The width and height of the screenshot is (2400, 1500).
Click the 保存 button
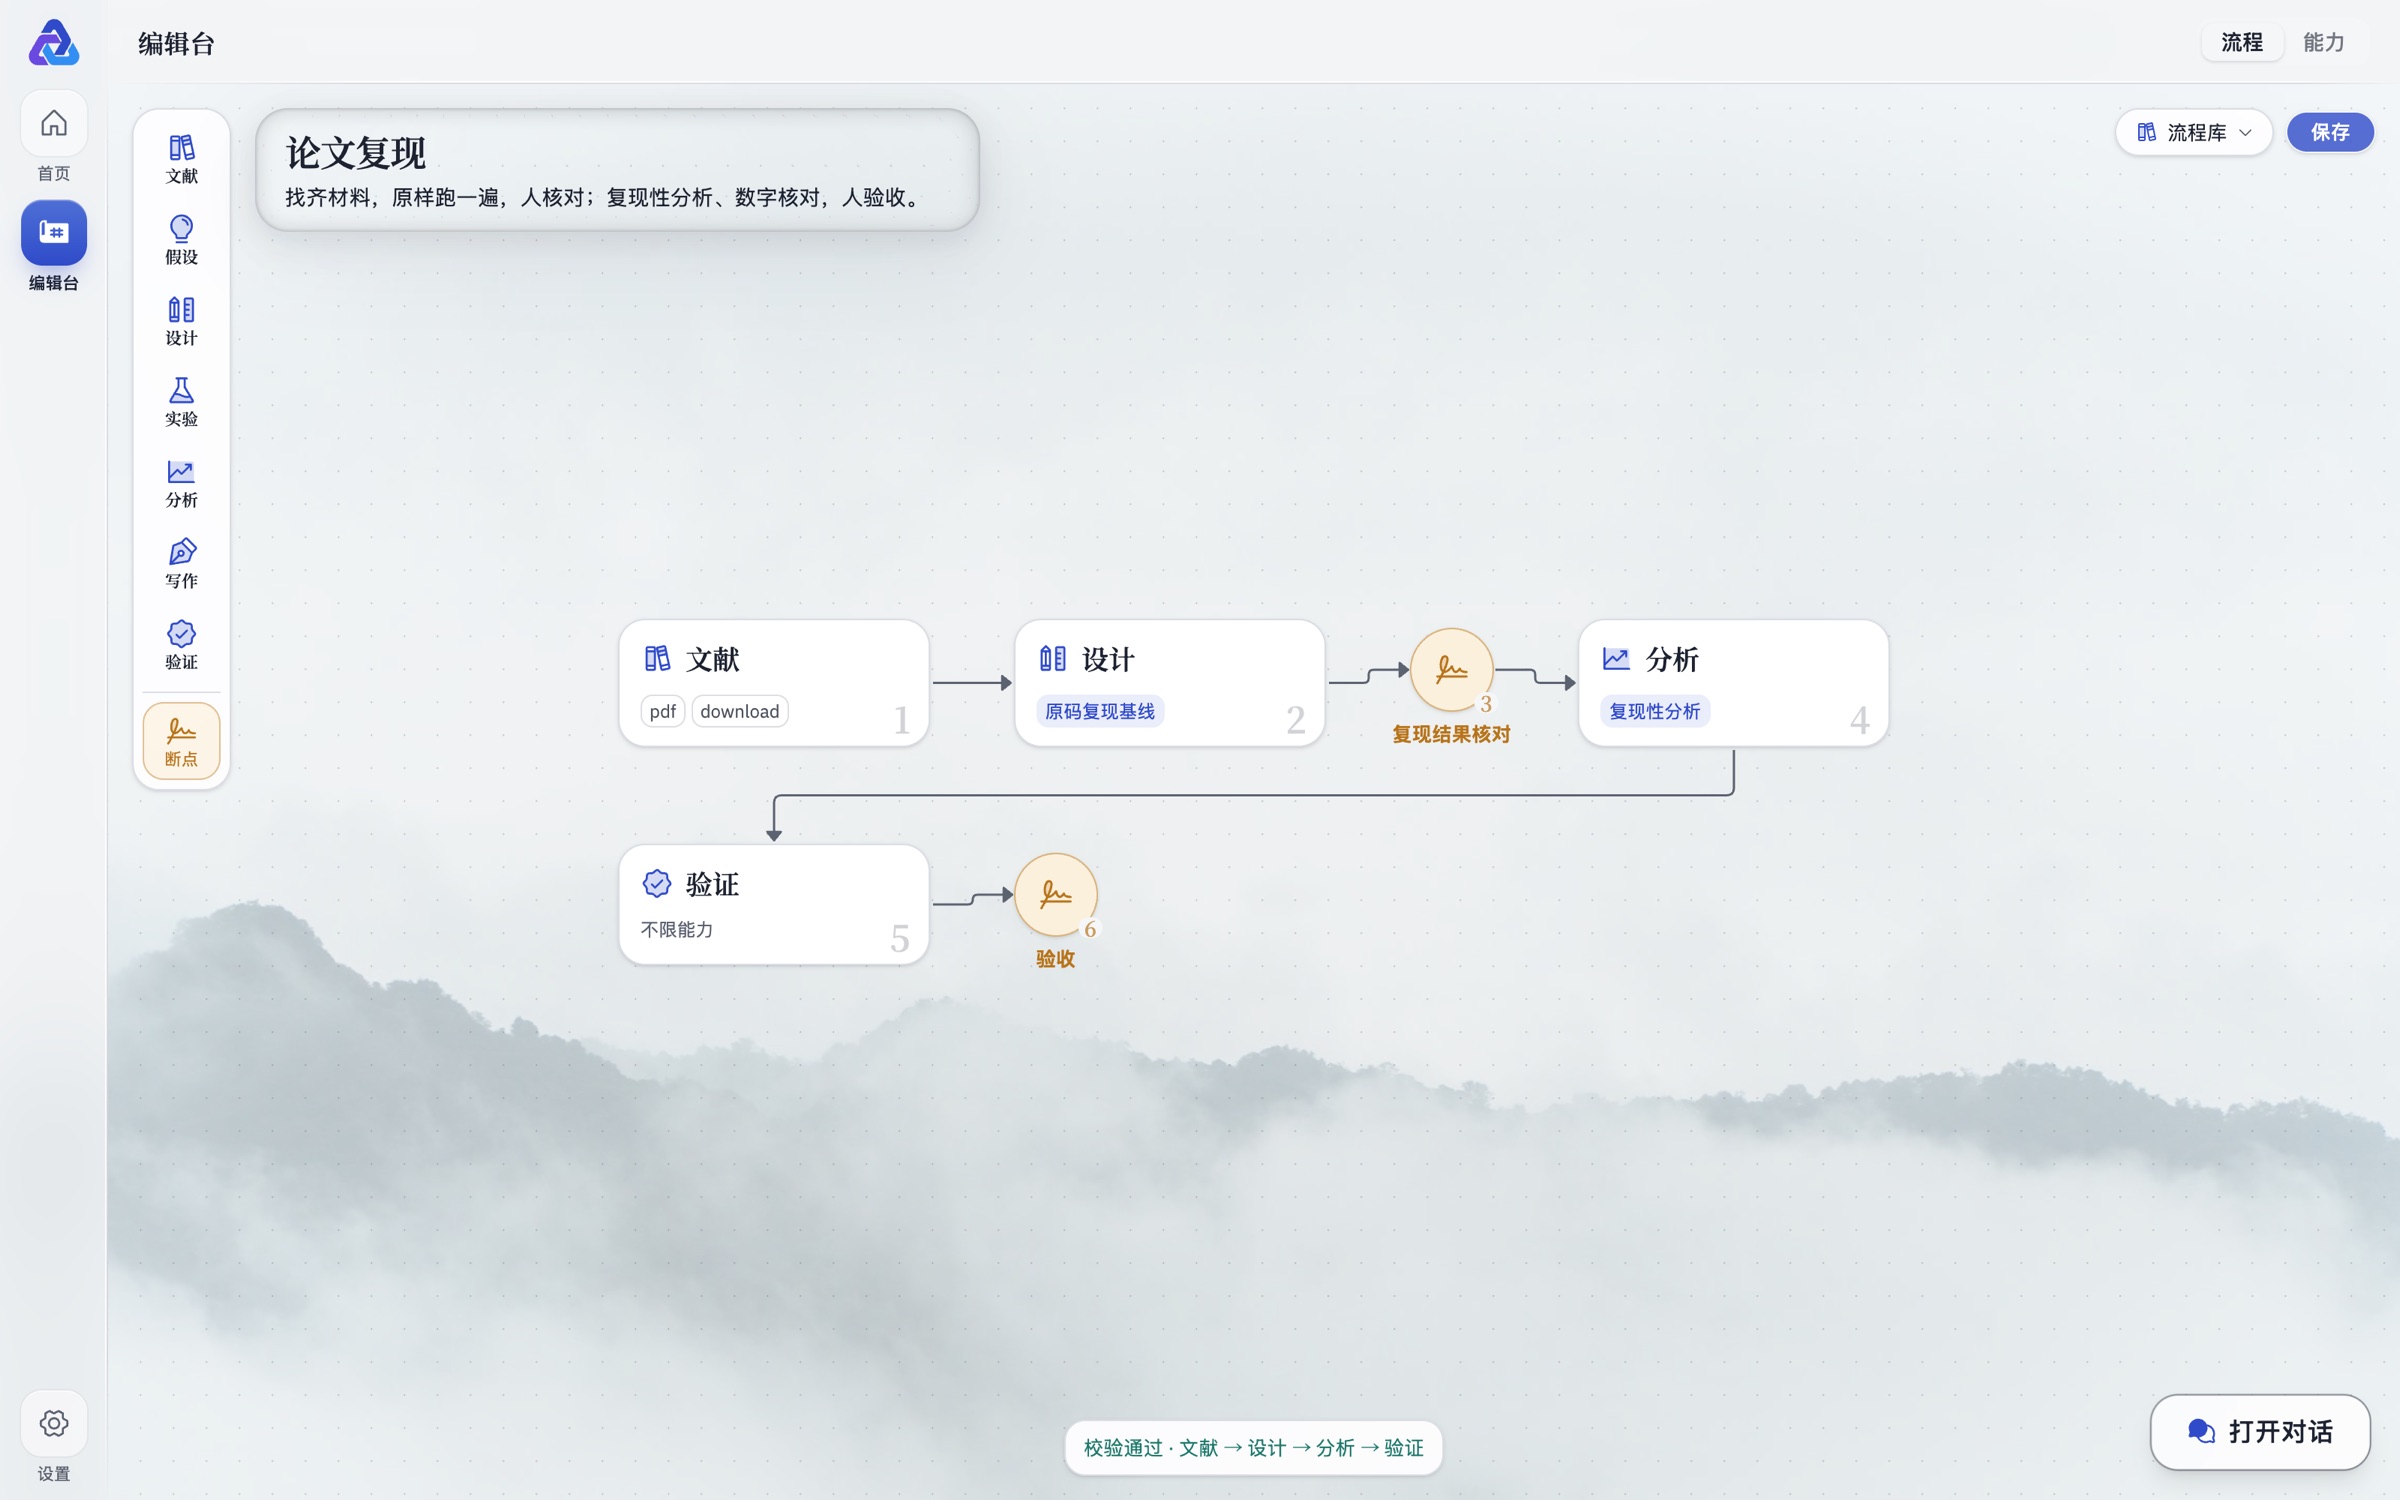point(2330,132)
